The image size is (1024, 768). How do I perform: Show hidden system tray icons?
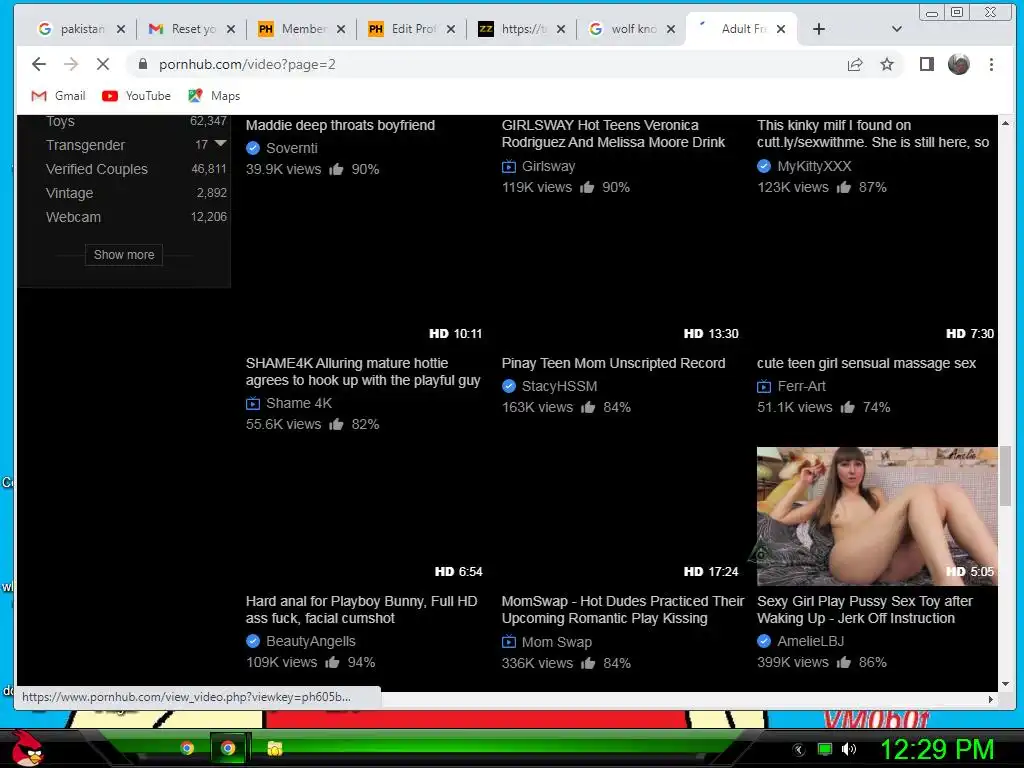(x=799, y=750)
